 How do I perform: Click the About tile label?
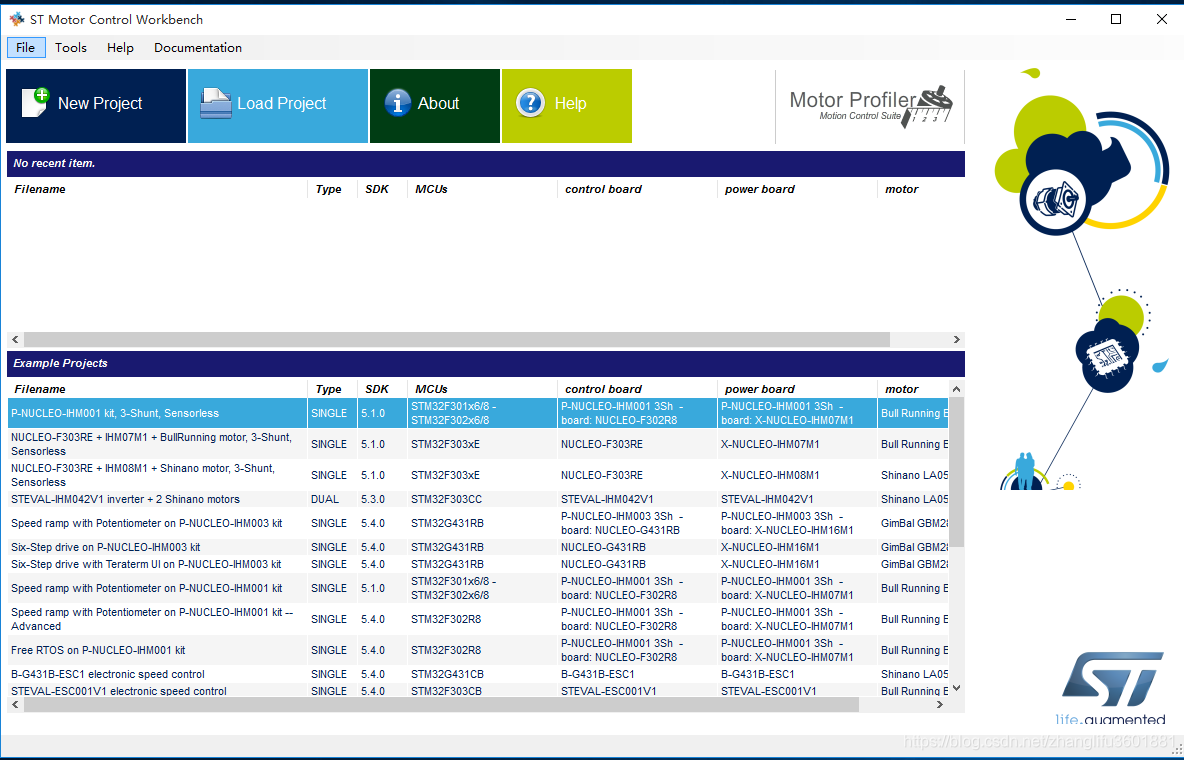(438, 103)
